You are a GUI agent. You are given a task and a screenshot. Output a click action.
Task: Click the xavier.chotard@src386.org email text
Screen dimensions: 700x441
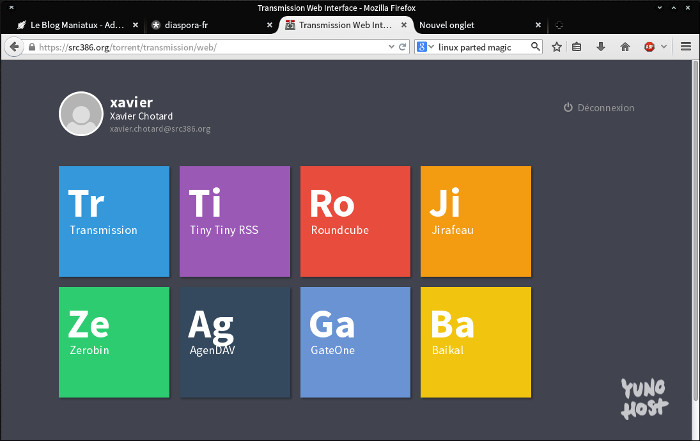[x=160, y=129]
